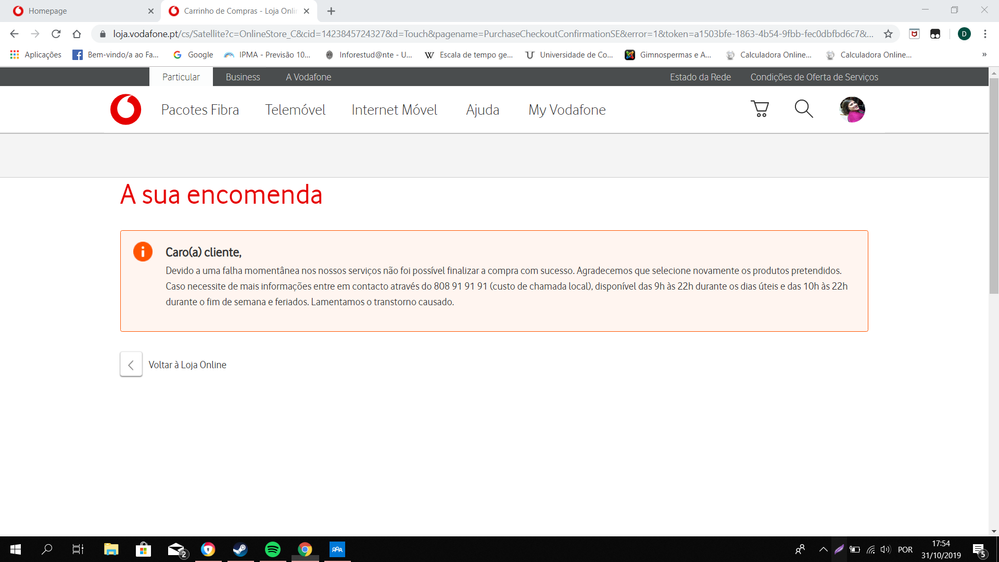Click the back arrow next to Voltar

[131, 365]
